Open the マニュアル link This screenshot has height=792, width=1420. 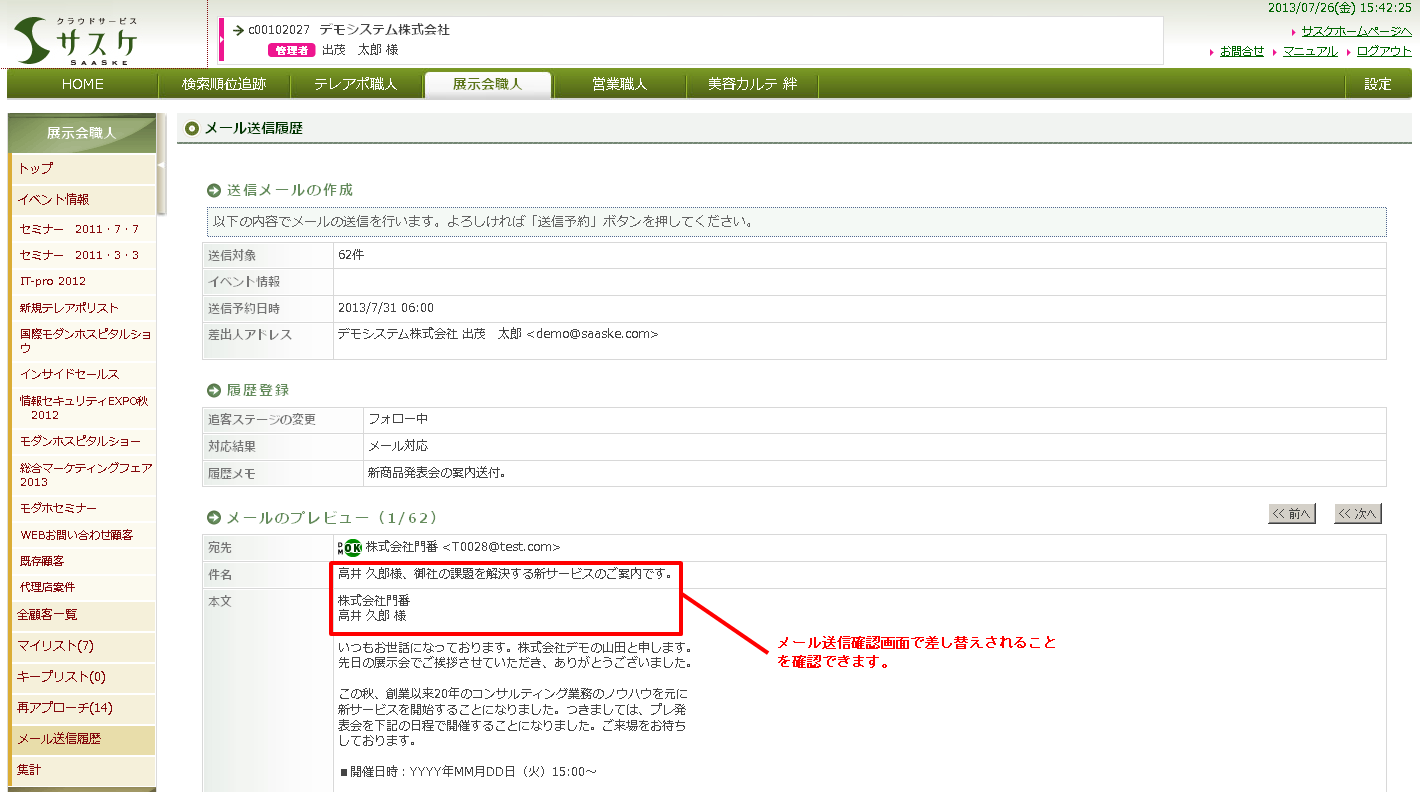point(1309,51)
